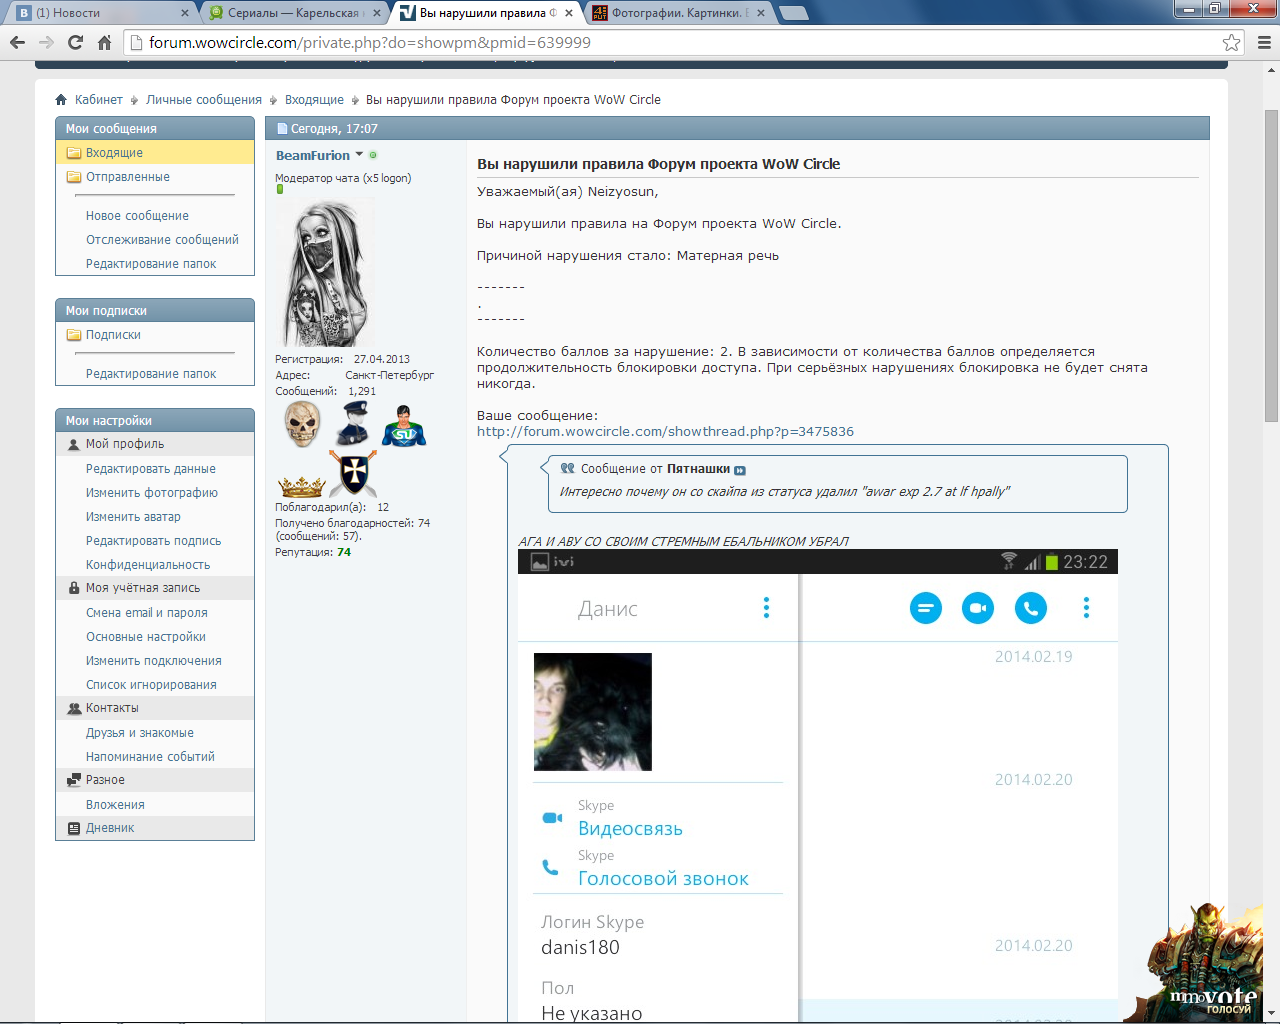This screenshot has width=1280, height=1024.
Task: Open Редактирование папок under Мои сообщения
Action: click(151, 264)
